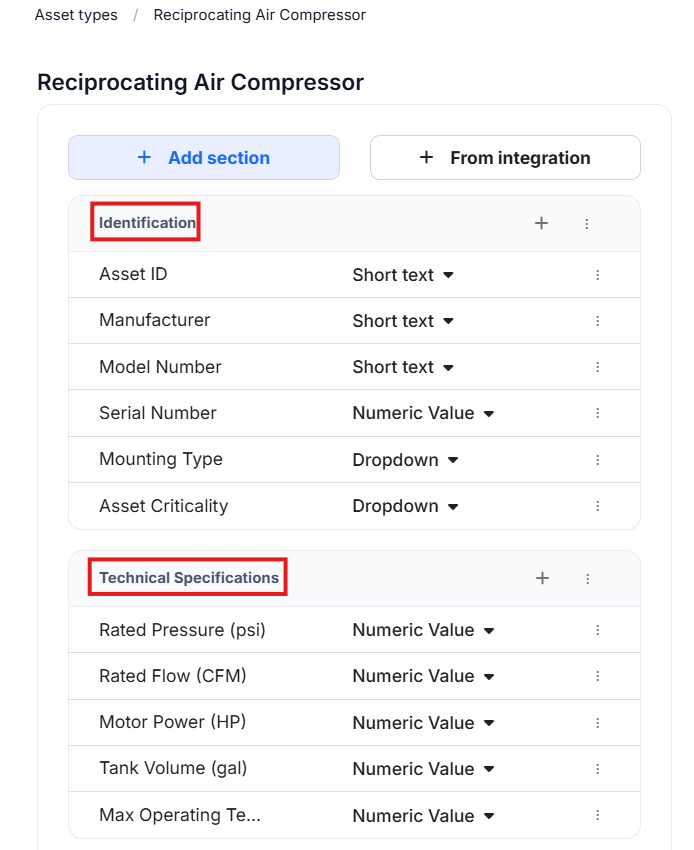Open the Serial Number row kebab menu
Screen dimensions: 694x850
(598, 413)
